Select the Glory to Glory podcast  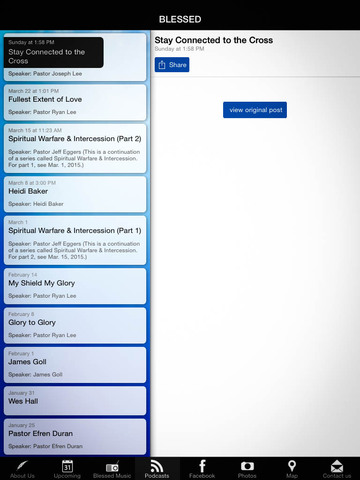click(75, 326)
